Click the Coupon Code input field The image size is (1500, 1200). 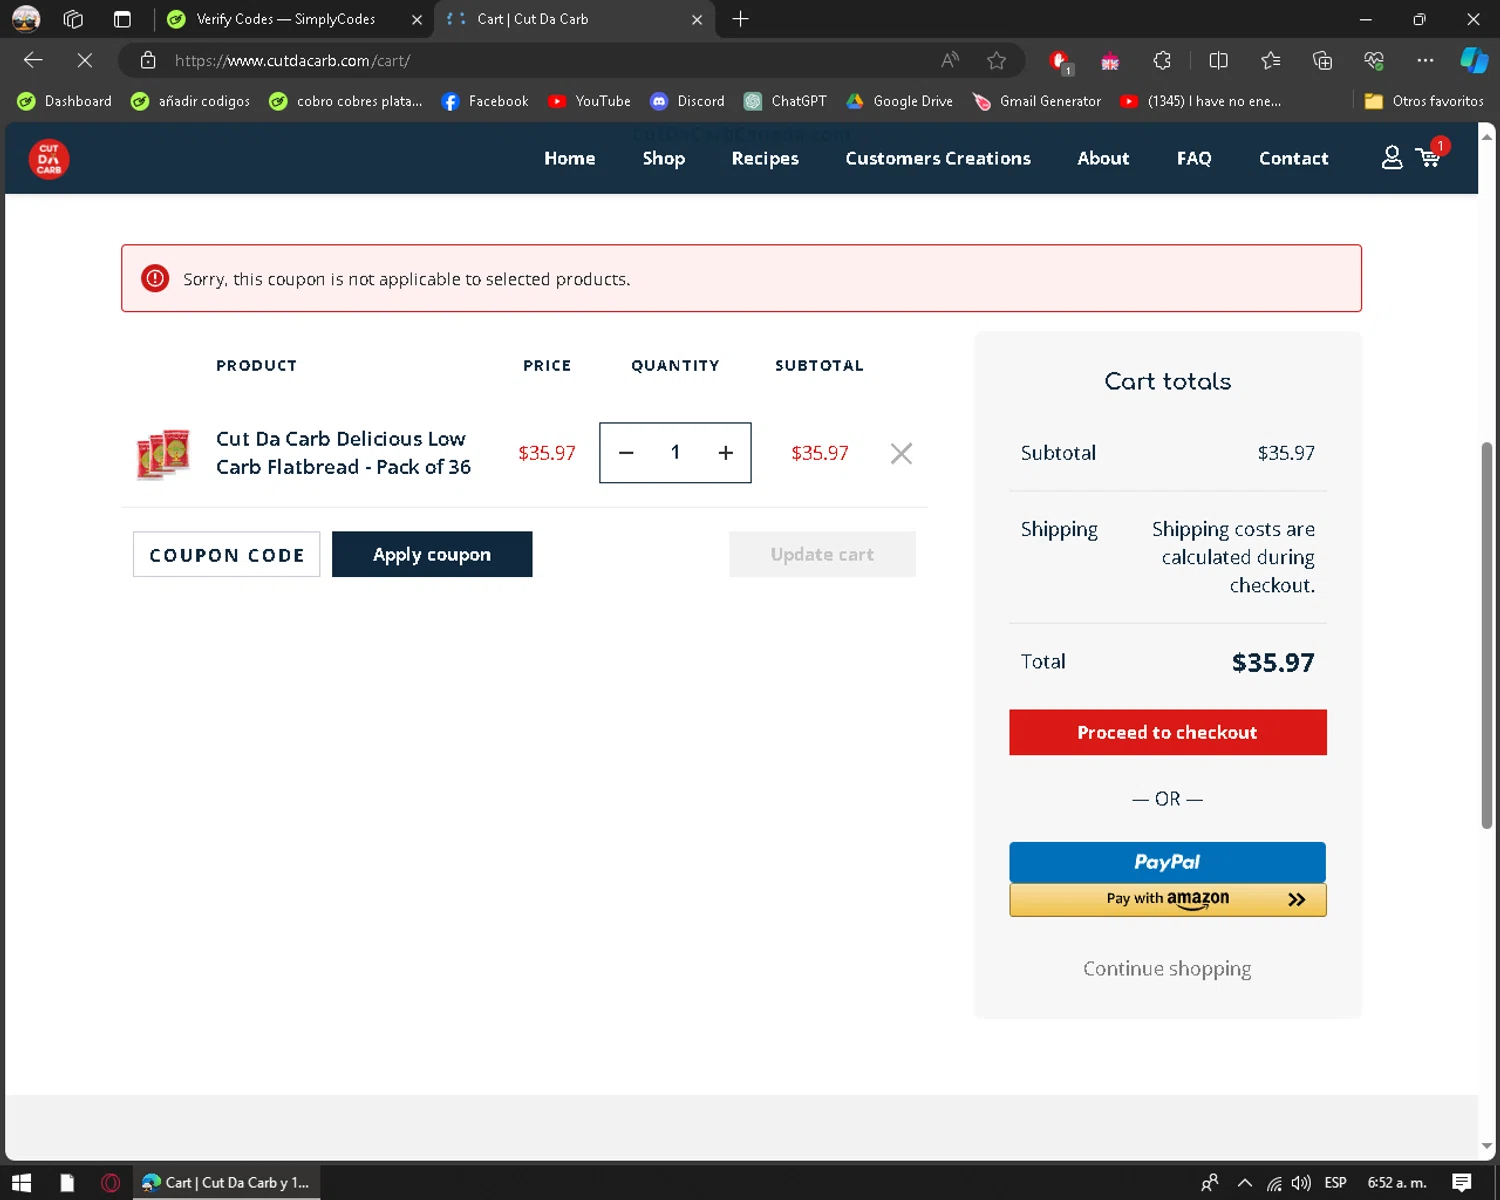(x=227, y=555)
